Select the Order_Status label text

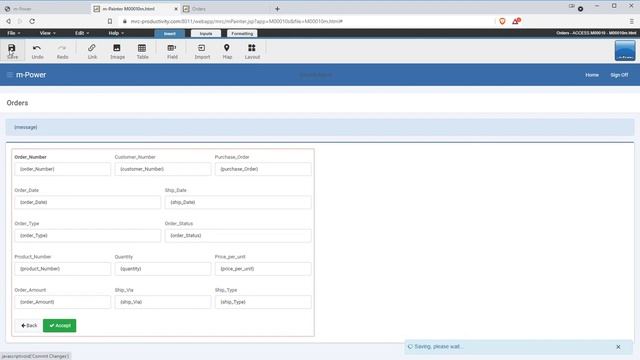point(179,224)
